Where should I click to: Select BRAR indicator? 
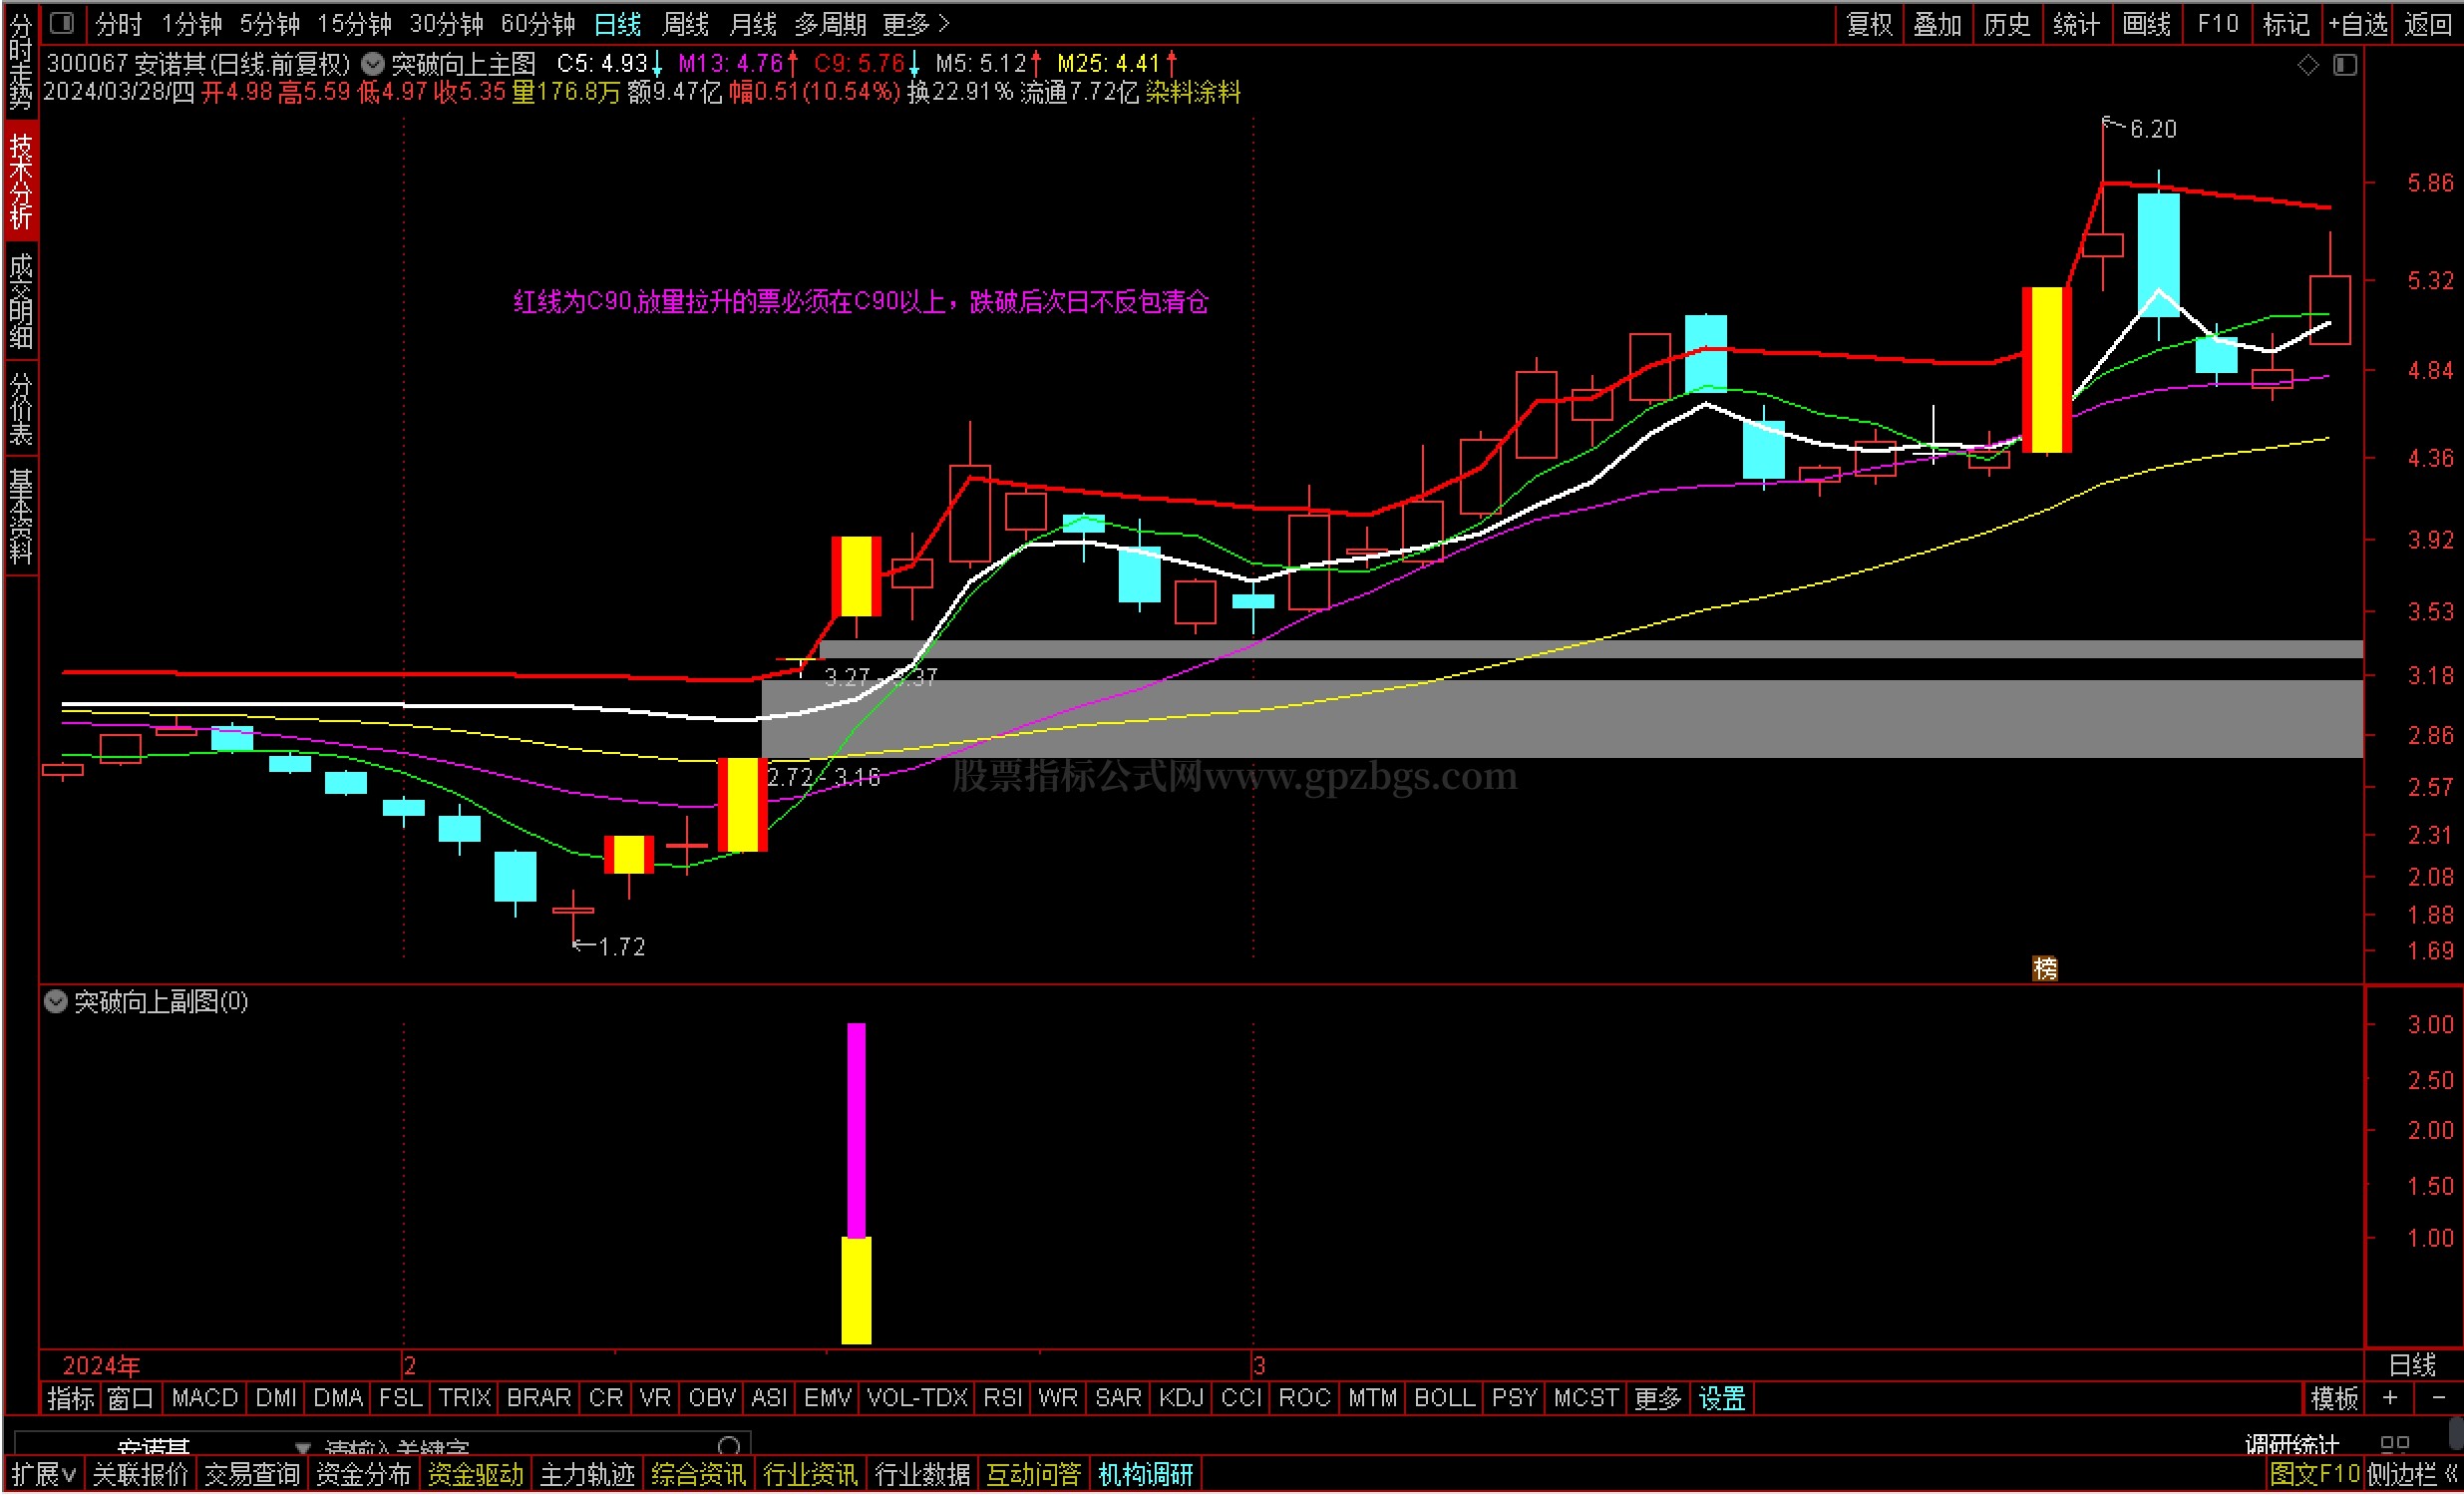[539, 1398]
